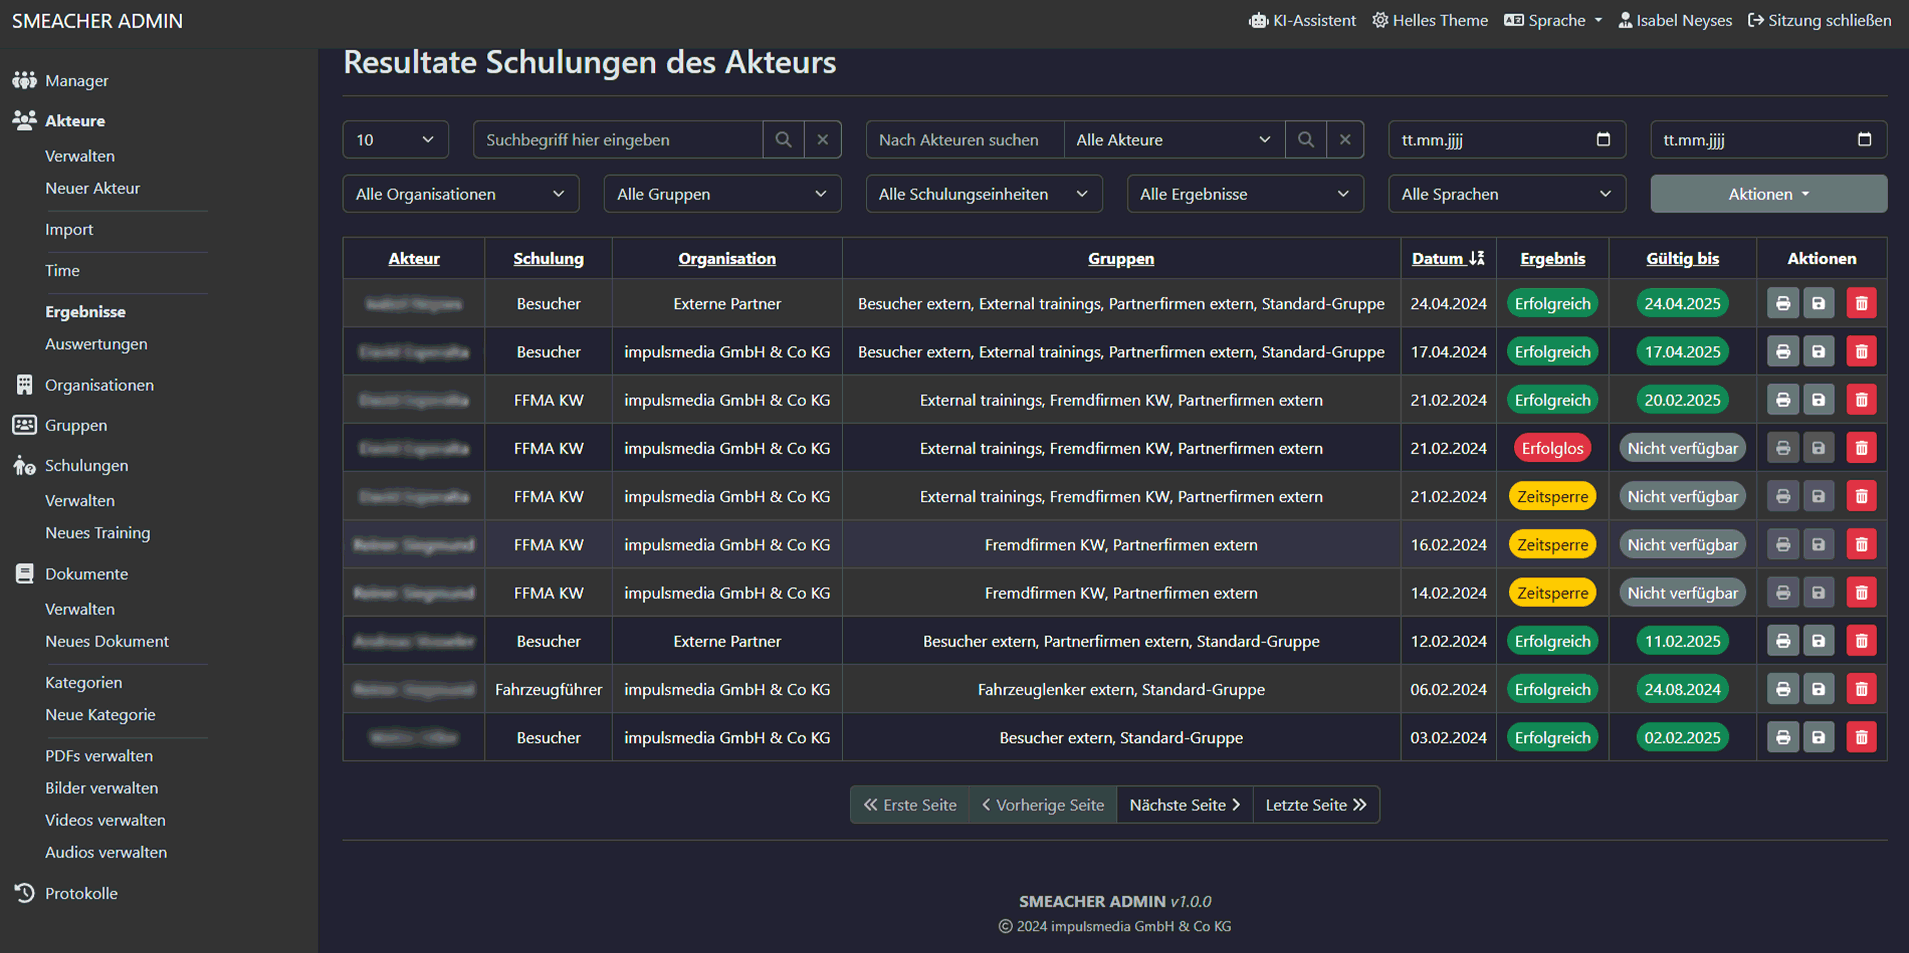
Task: Focus the Suchbegriff hier eingeben field
Action: [618, 140]
